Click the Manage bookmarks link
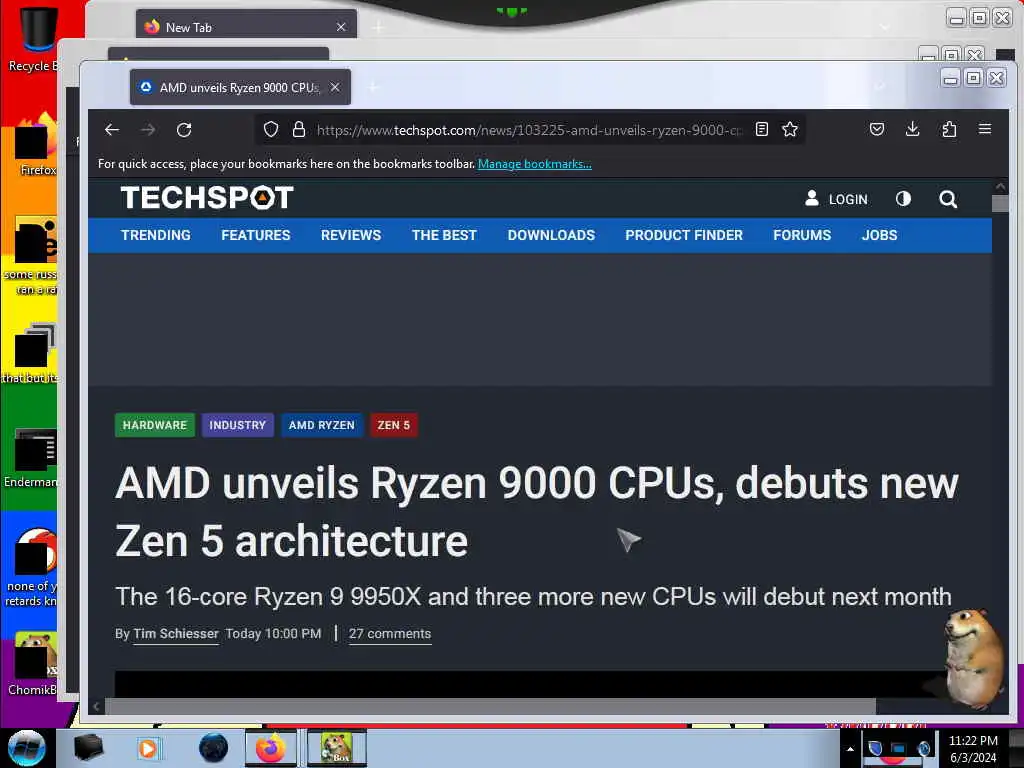 click(535, 164)
